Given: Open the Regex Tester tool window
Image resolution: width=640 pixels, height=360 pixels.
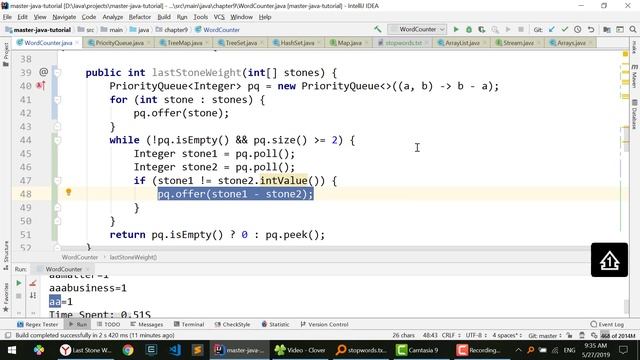Looking at the screenshot, I should [38, 324].
